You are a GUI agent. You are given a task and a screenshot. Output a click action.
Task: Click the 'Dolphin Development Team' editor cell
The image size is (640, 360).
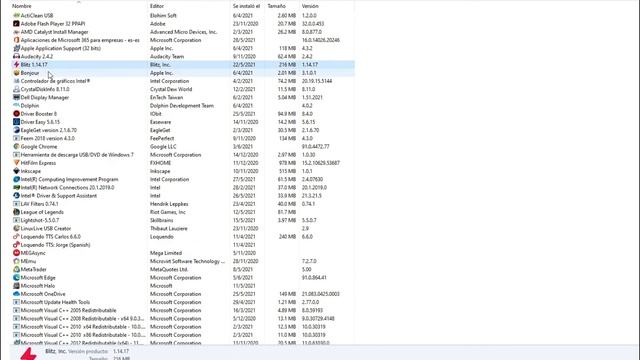(x=182, y=105)
